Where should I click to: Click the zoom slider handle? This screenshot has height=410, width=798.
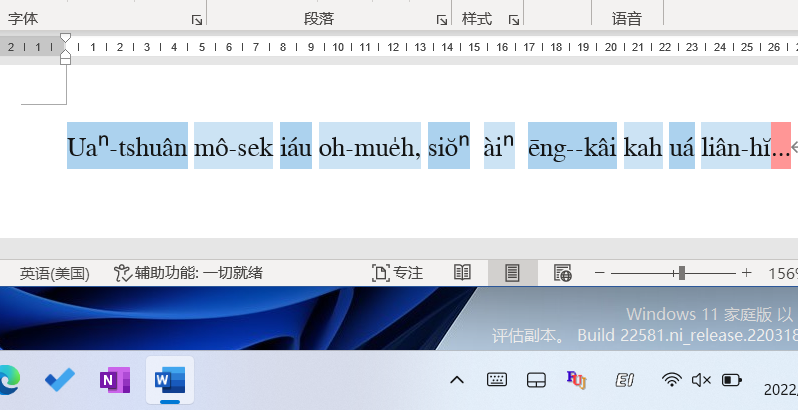pyautogui.click(x=681, y=273)
